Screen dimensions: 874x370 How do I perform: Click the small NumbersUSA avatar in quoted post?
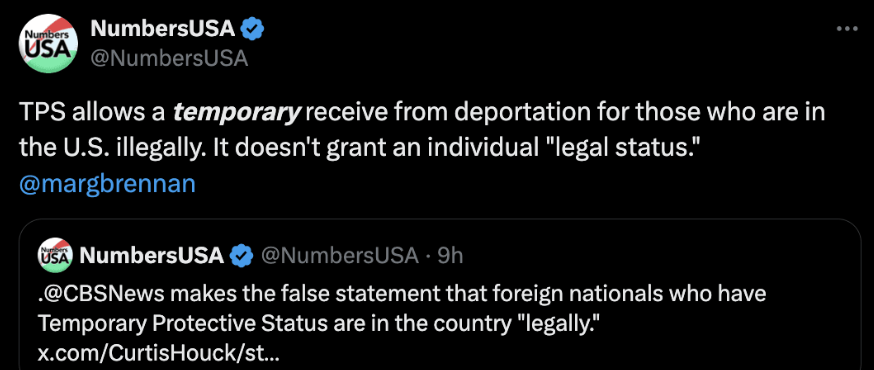coord(55,255)
